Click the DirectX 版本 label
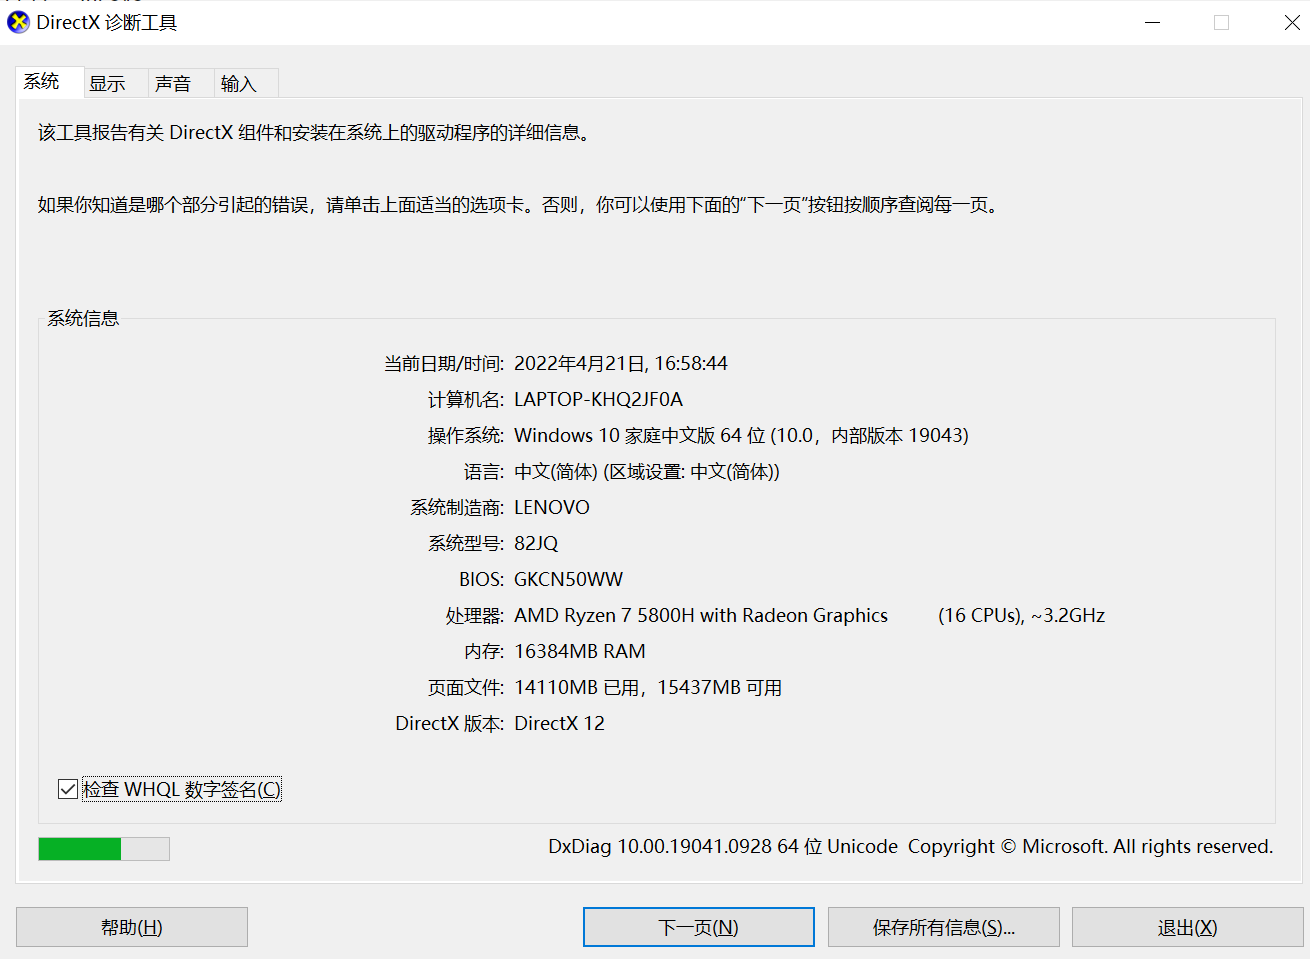This screenshot has width=1310, height=959. coord(450,723)
